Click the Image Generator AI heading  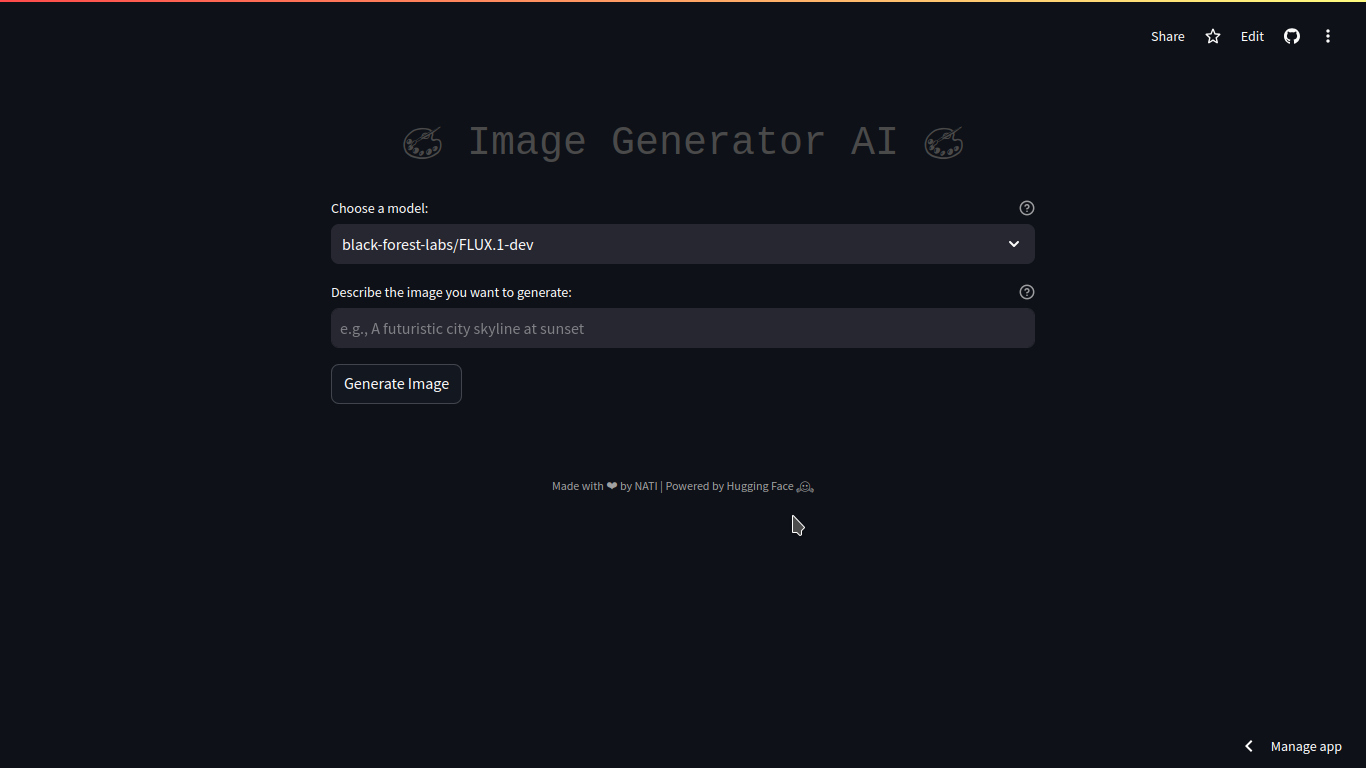[x=682, y=142]
